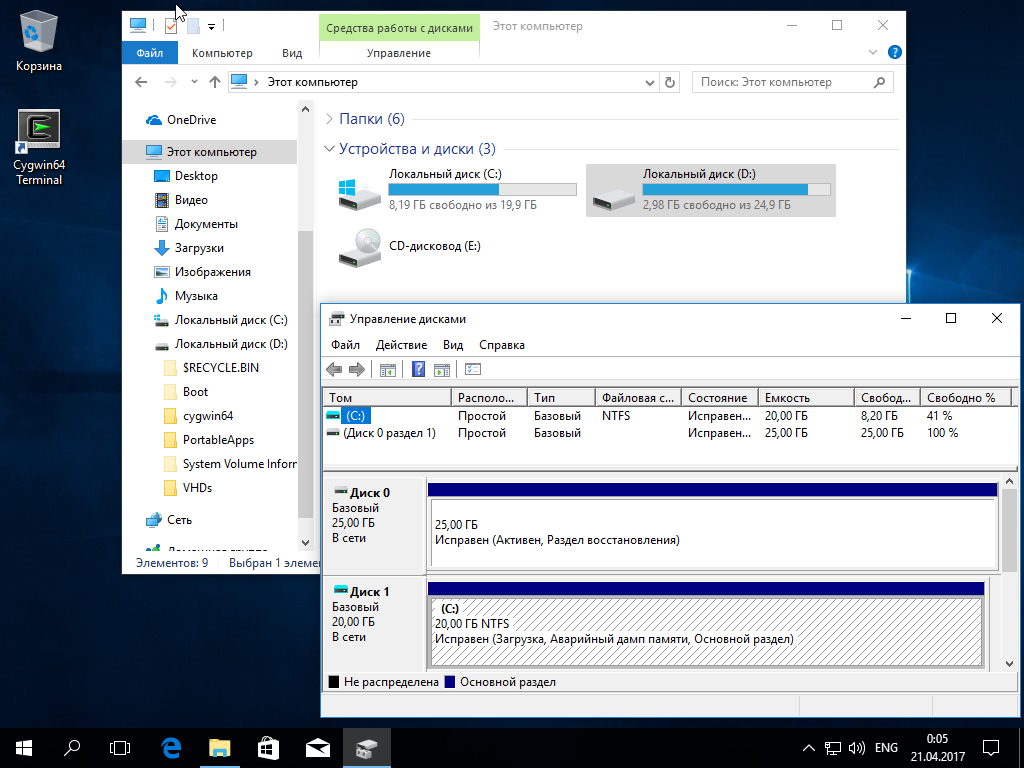
Task: Select Музыка in navigation pane
Action: [196, 296]
